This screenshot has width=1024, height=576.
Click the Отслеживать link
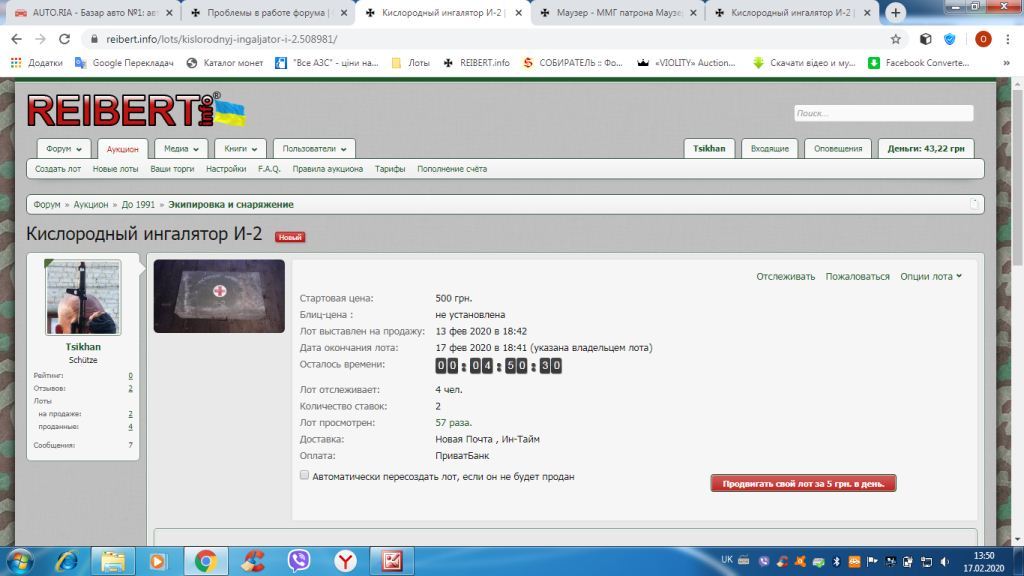(x=786, y=276)
